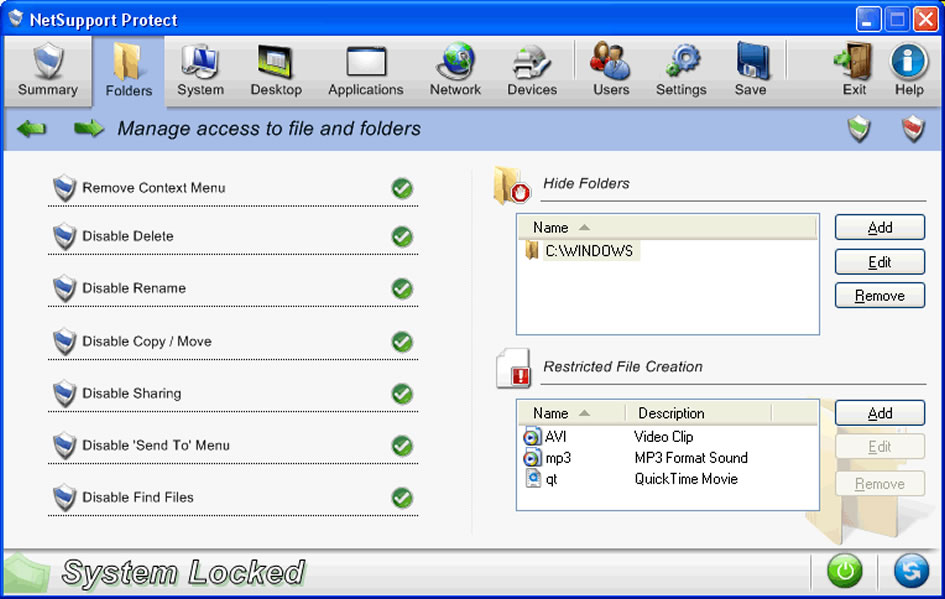This screenshot has height=599, width=945.
Task: Click the shield icon beside Disable 'Send To' Menu
Action: click(x=64, y=446)
